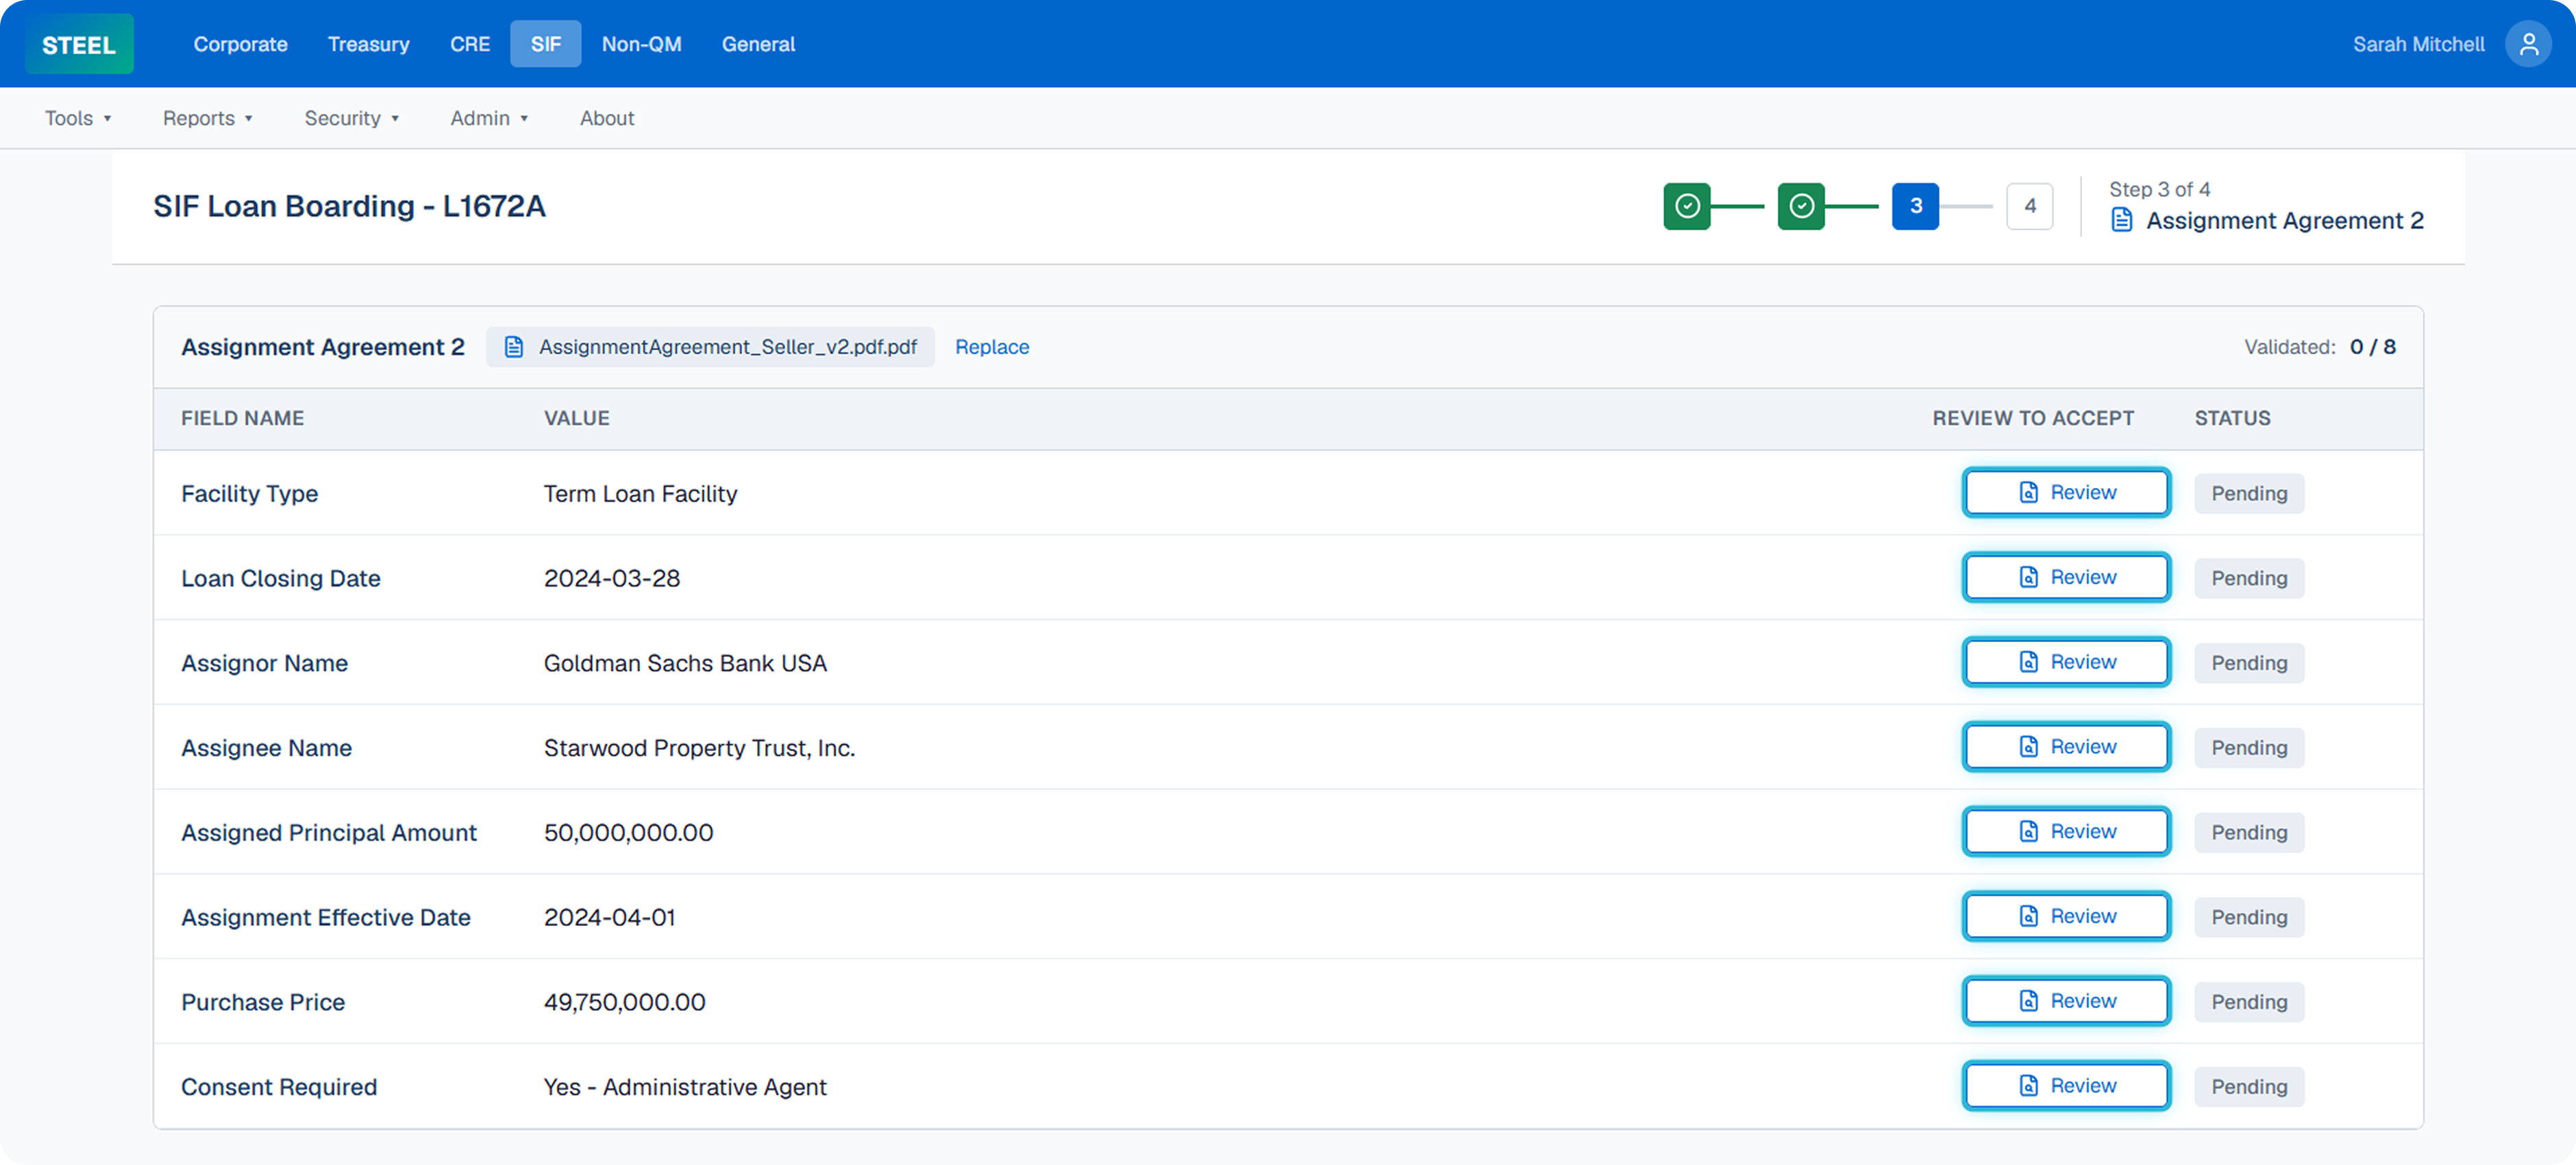Click the VALUE column header
The height and width of the screenshot is (1165, 2576).
(576, 418)
